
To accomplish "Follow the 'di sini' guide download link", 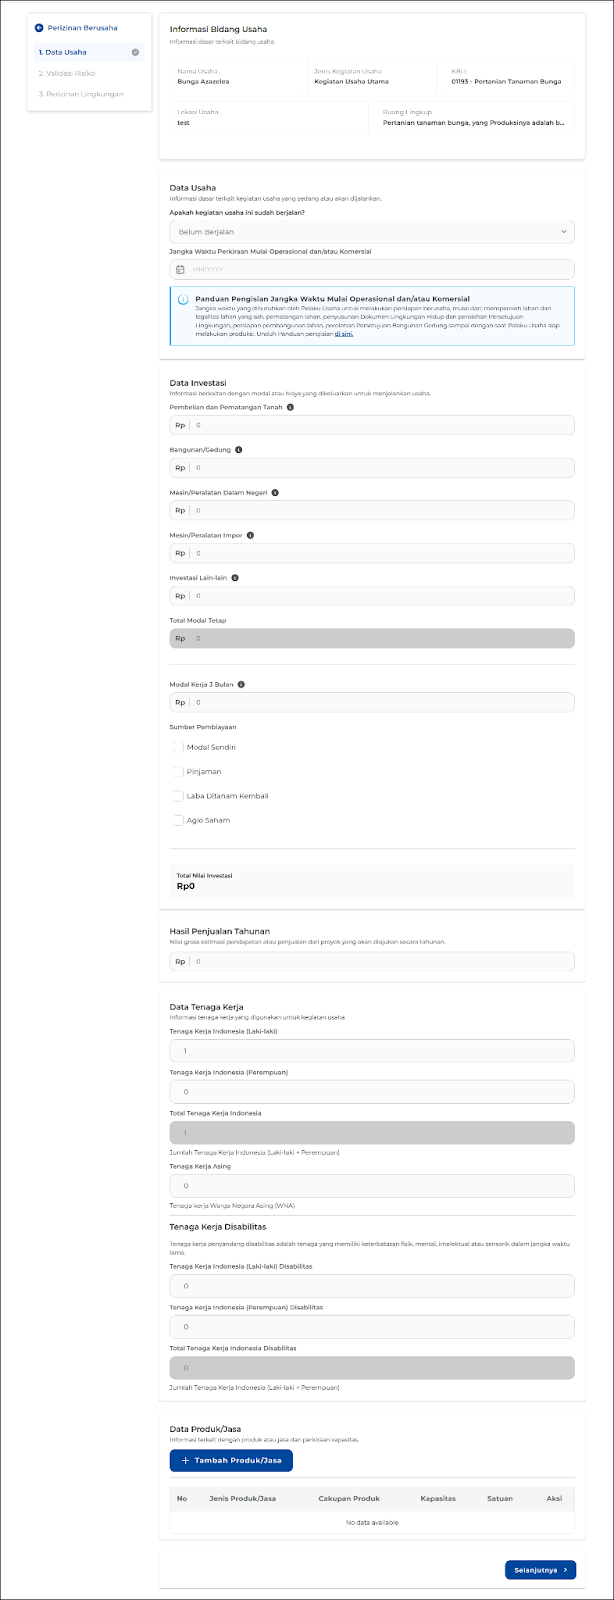I will [343, 334].
